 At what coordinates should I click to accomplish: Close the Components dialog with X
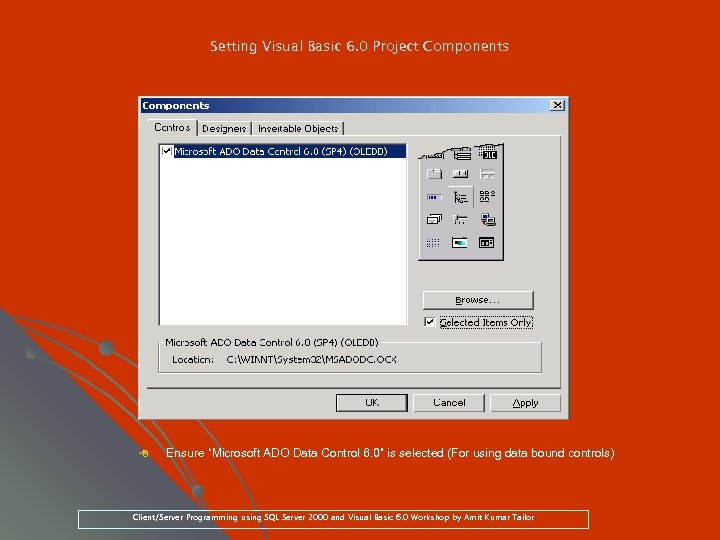point(557,105)
